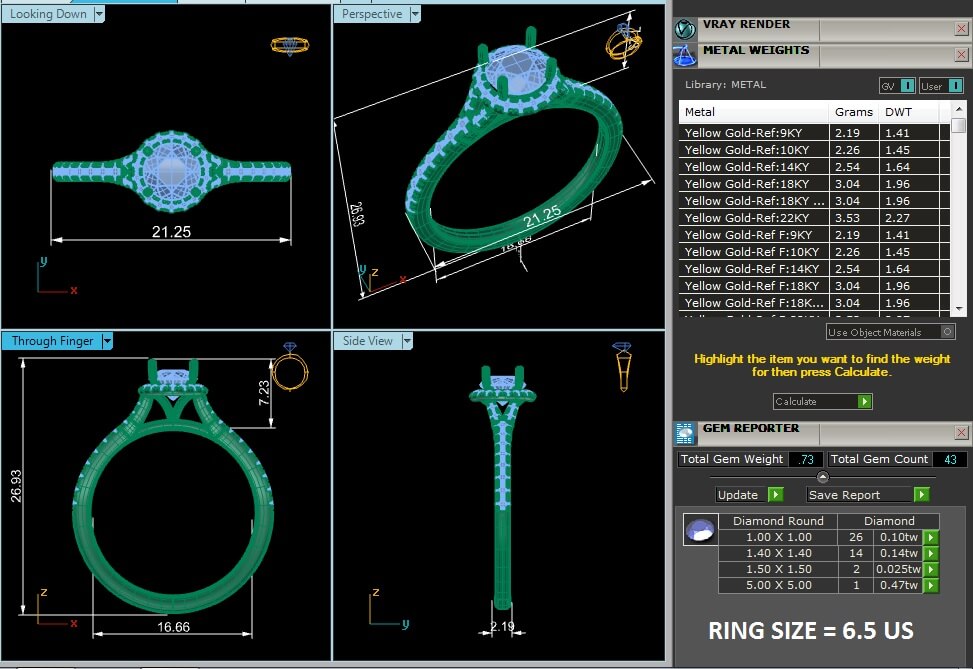Toggle the GV library switch
This screenshot has height=669, width=973.
click(x=906, y=86)
